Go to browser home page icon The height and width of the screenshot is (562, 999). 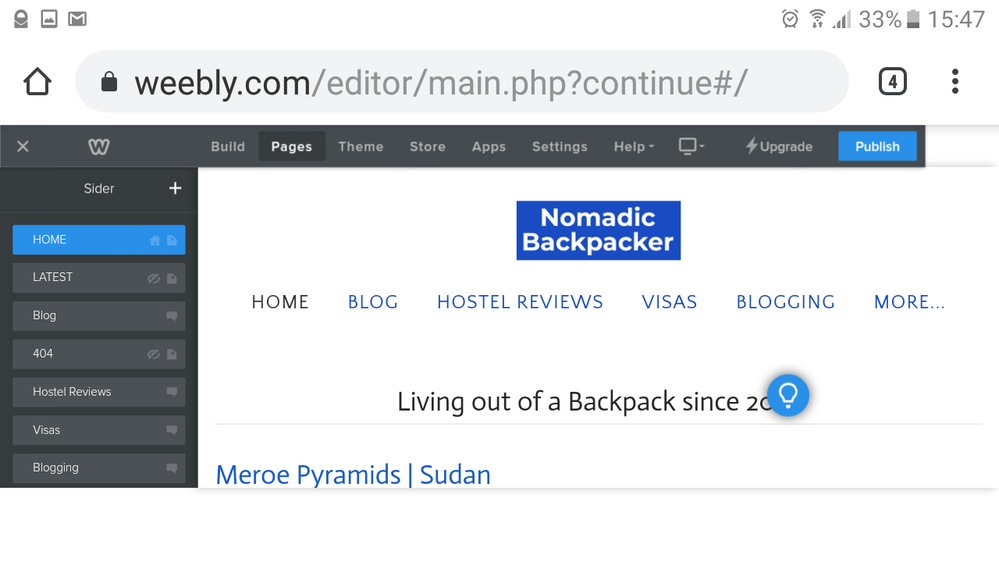(x=38, y=82)
